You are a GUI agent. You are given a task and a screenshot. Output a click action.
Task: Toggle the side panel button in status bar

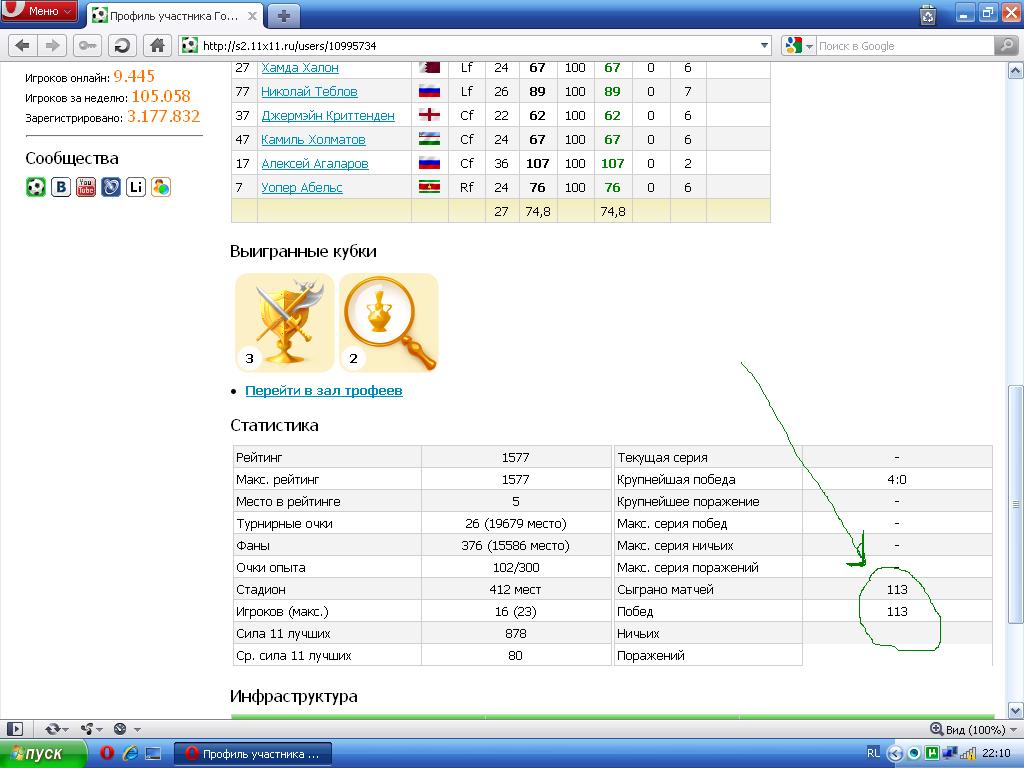[x=14, y=729]
